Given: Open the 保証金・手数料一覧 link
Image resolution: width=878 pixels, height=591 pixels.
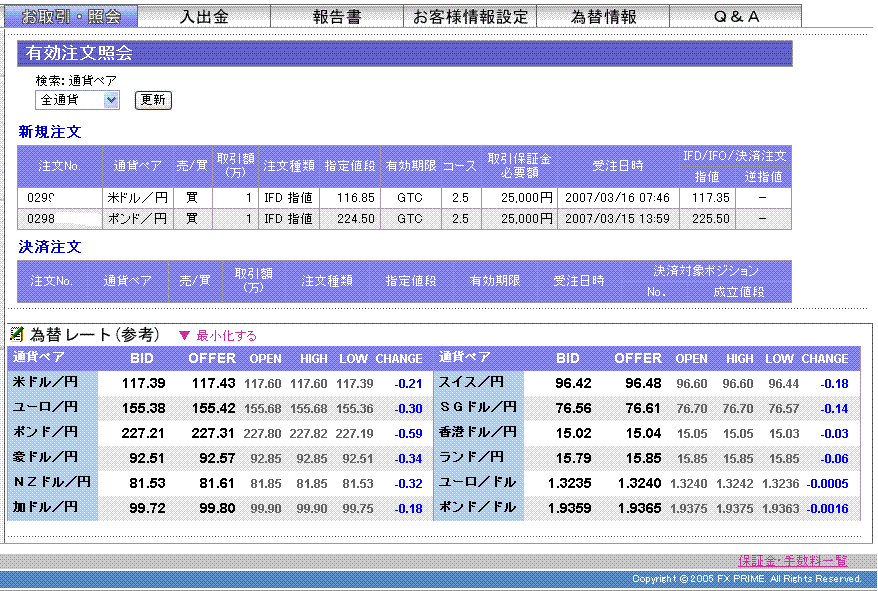Looking at the screenshot, I should 792,561.
